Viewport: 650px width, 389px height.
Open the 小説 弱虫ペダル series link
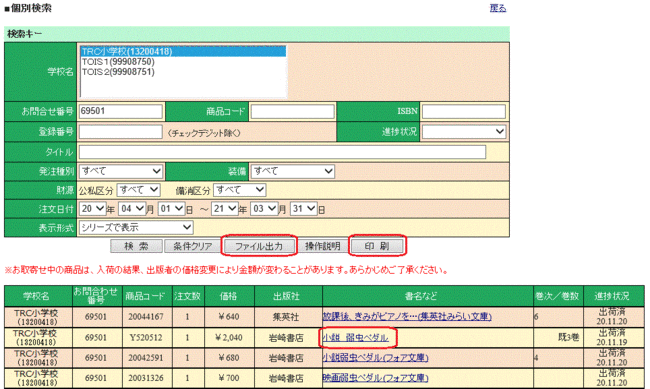click(x=356, y=338)
